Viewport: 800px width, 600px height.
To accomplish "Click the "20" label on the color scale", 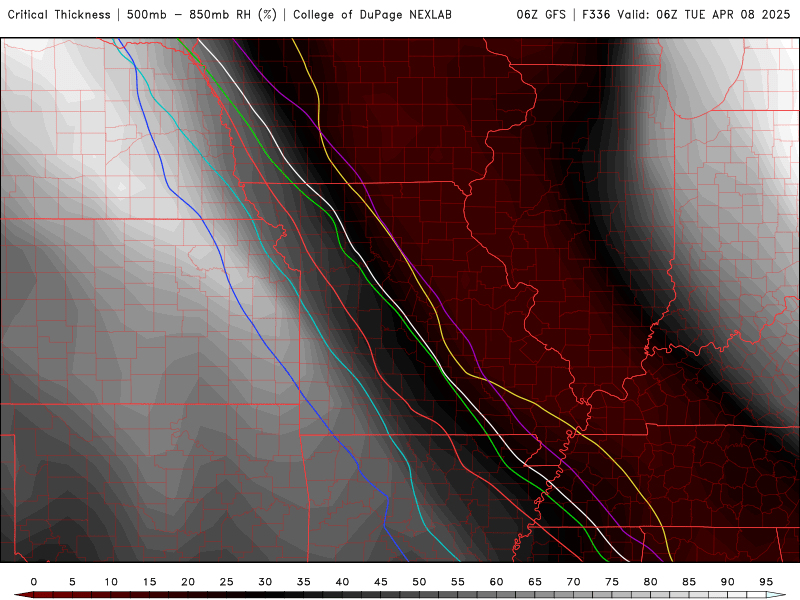I will click(x=188, y=582).
